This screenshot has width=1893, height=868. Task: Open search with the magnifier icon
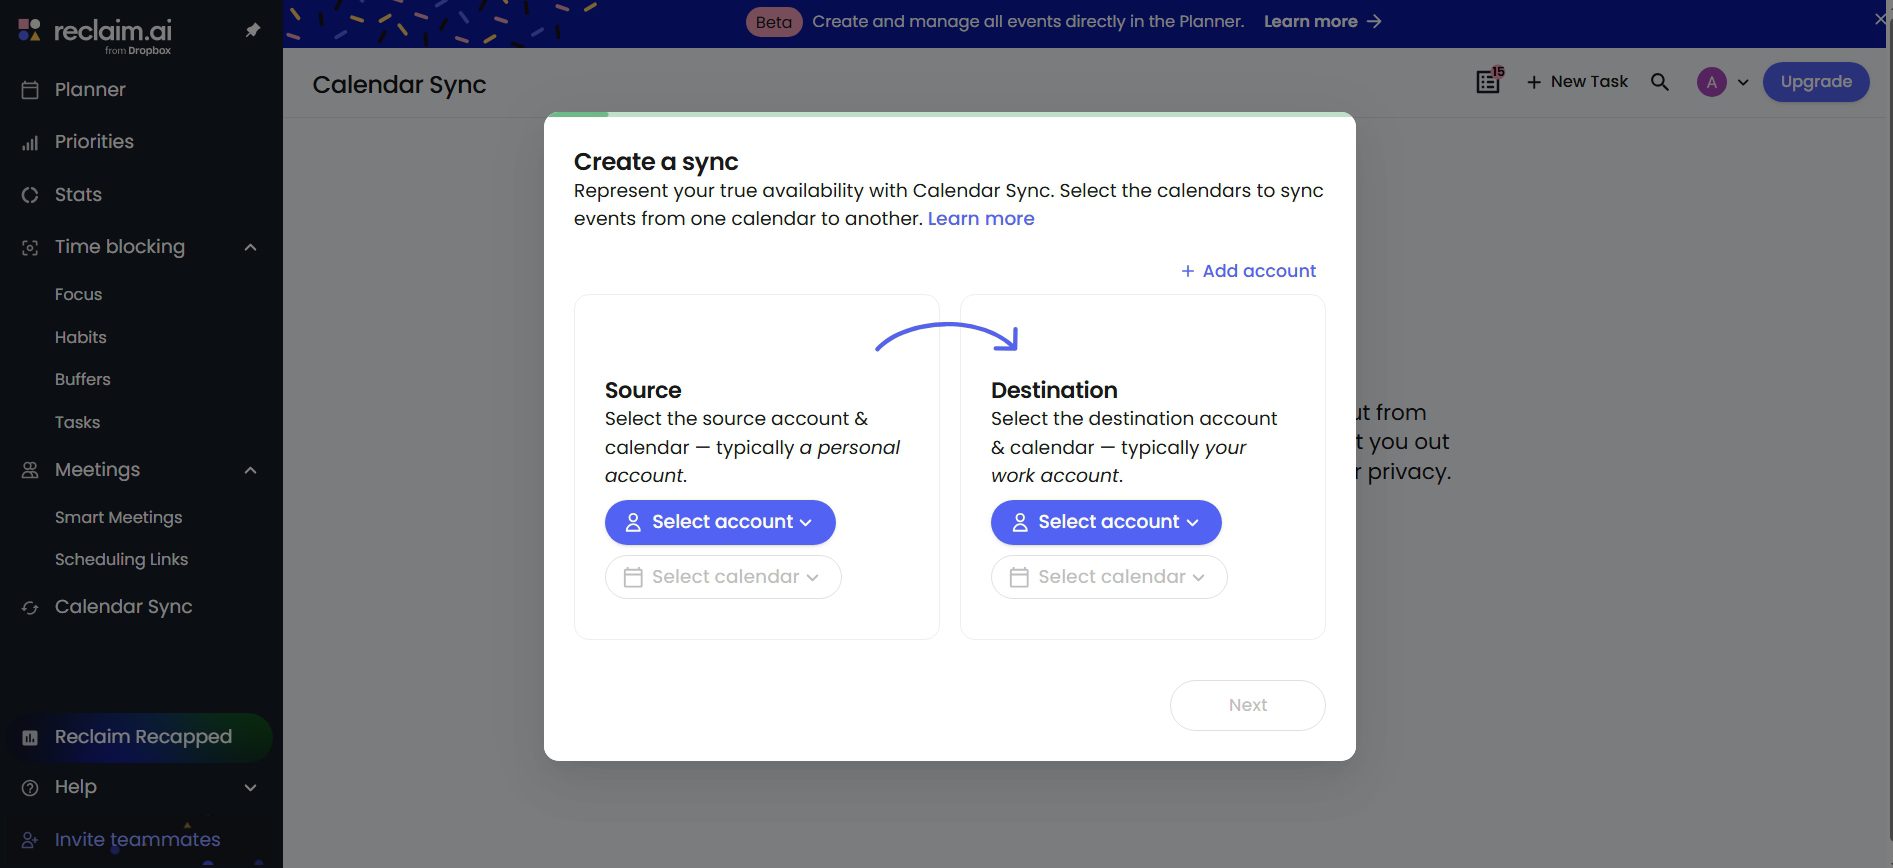click(1660, 81)
